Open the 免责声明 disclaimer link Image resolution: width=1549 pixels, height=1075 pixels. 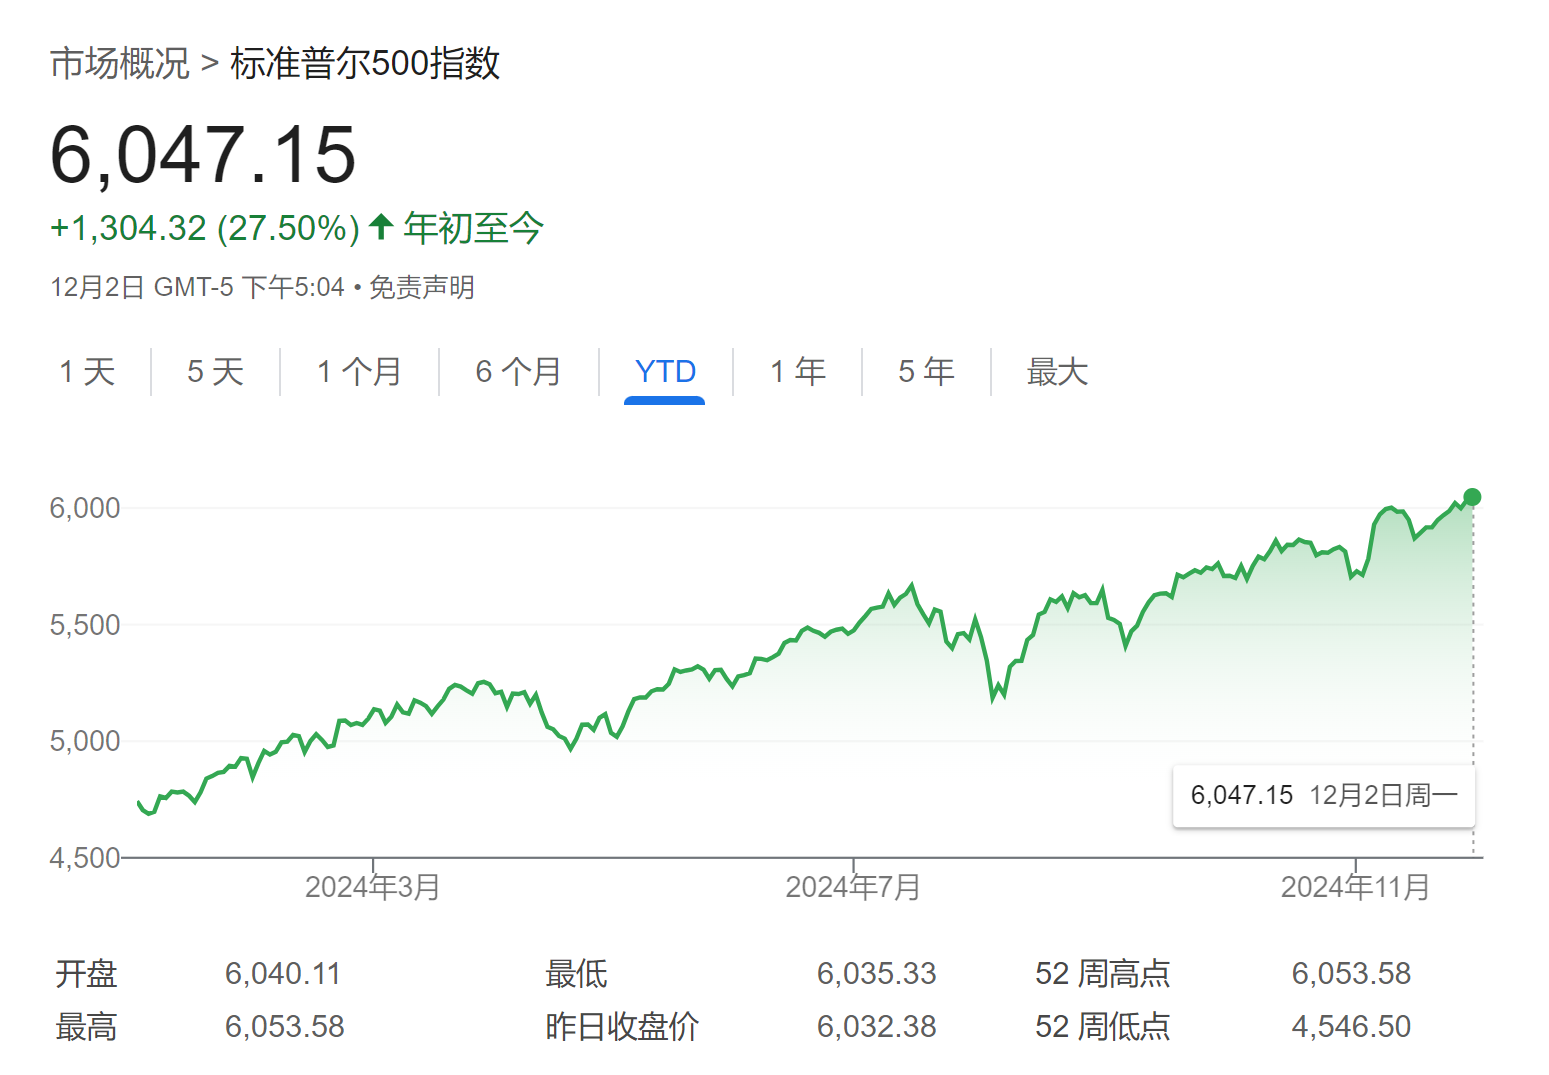click(x=421, y=288)
